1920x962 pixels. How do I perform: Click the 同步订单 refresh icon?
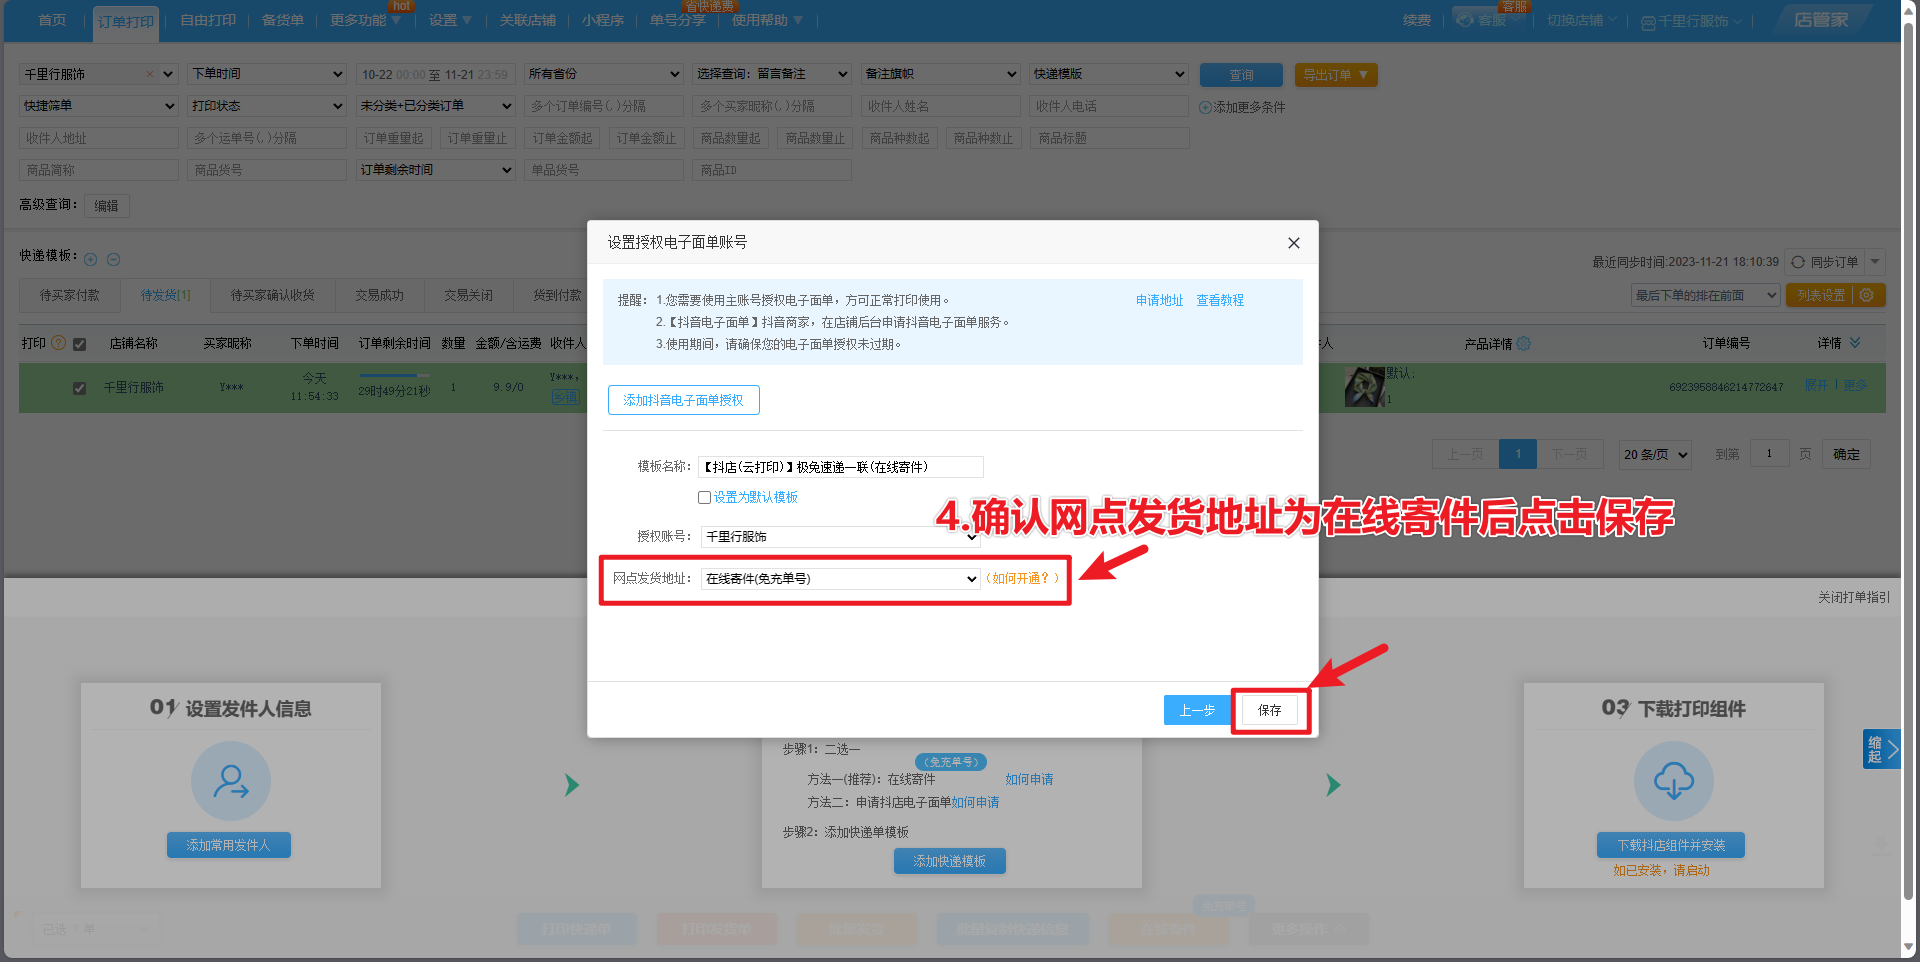click(x=1798, y=262)
